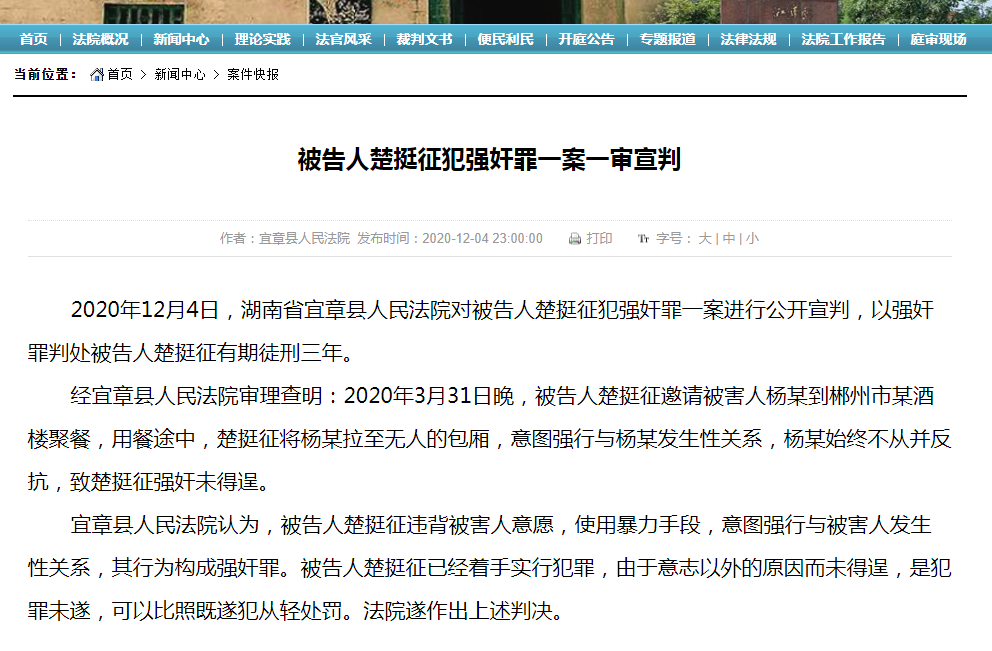The width and height of the screenshot is (992, 651).
Task: Go to 新闻中心 in the navigation bar
Action: pyautogui.click(x=182, y=39)
